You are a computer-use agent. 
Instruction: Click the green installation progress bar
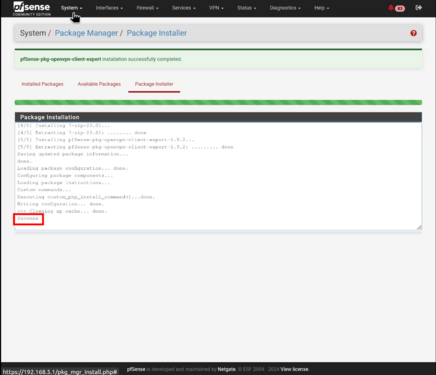click(218, 102)
